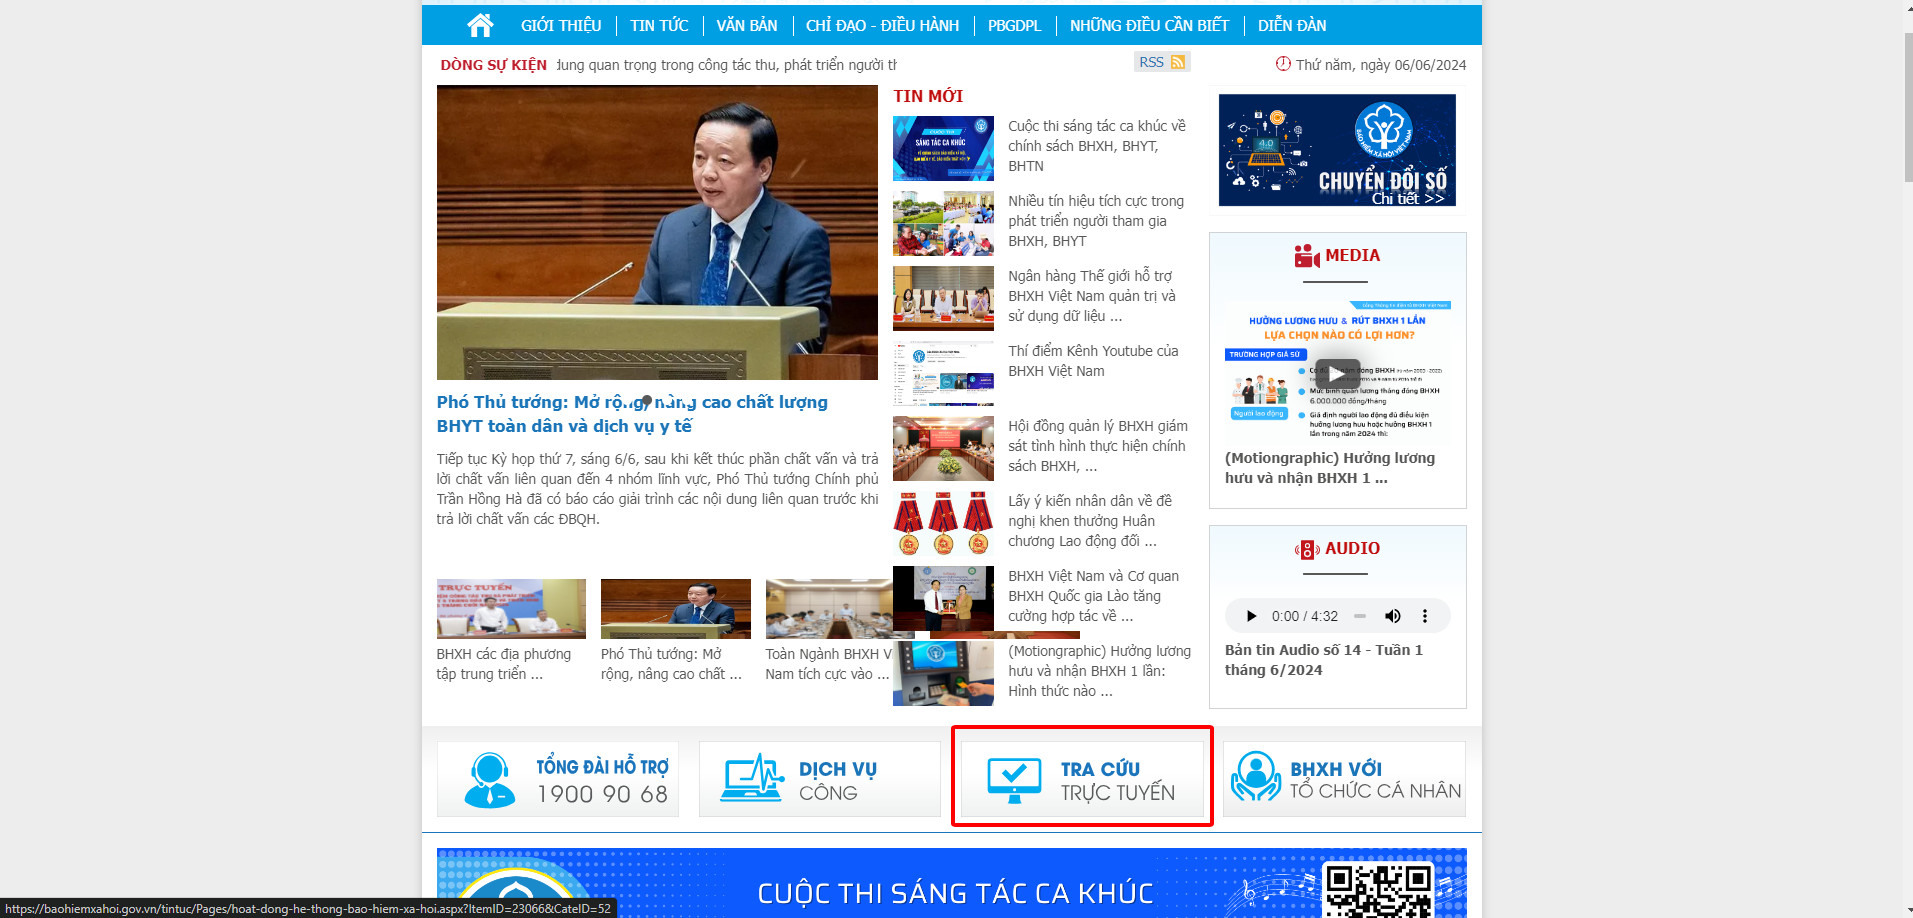Viewport: 1913px width, 918px height.
Task: Click the TIN MỚI section heading
Action: click(928, 96)
